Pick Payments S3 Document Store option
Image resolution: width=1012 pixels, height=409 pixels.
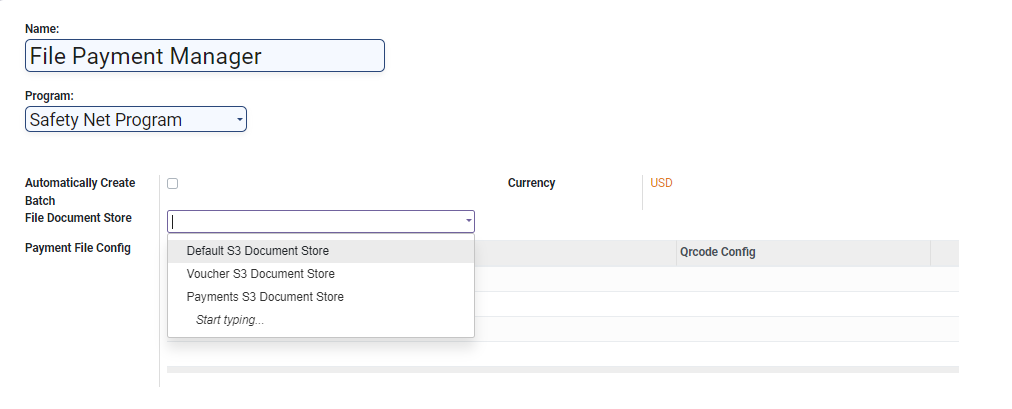[265, 297]
